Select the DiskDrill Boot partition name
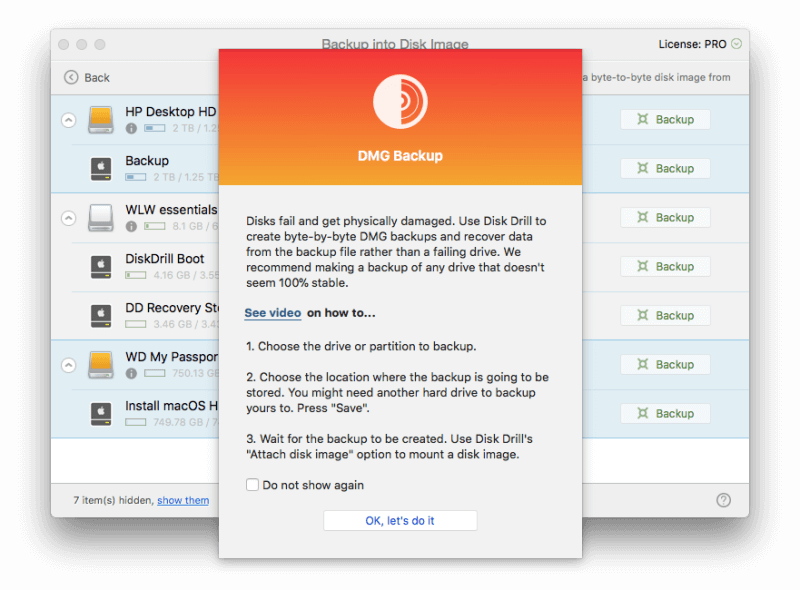Image resolution: width=800 pixels, height=590 pixels. [165, 259]
